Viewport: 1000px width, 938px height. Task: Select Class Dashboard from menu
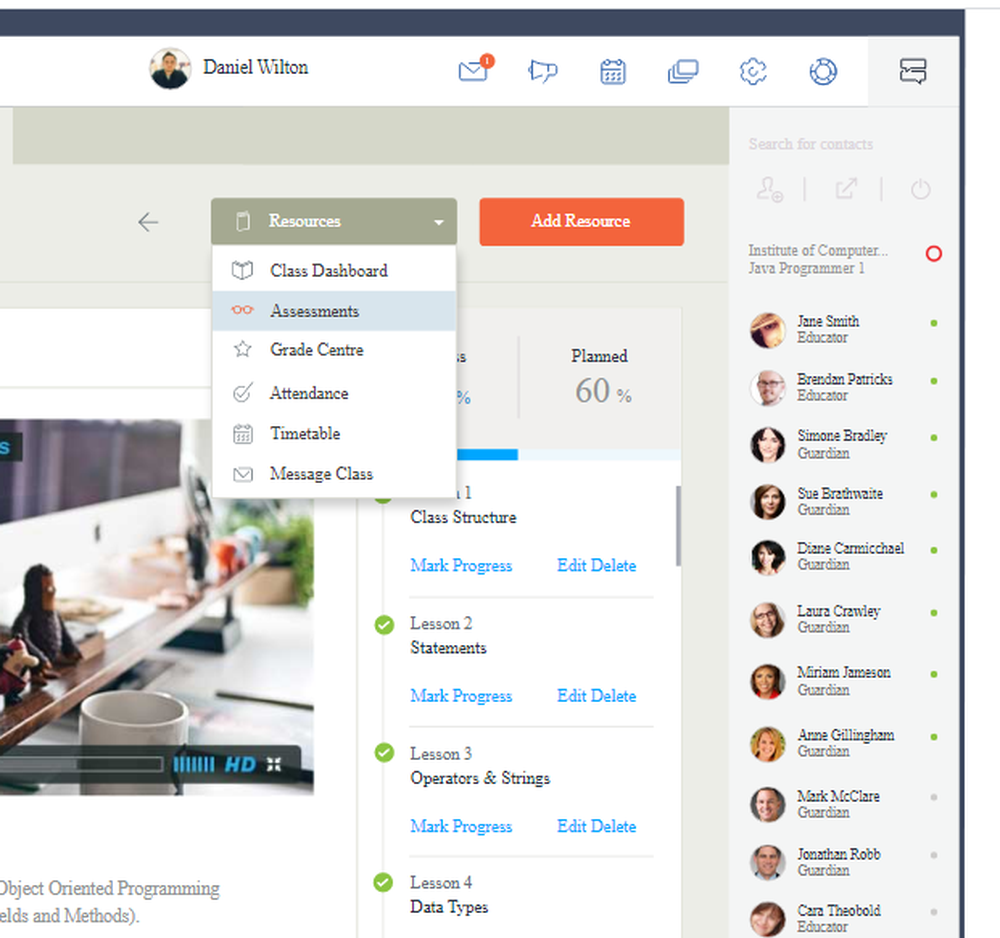334,270
